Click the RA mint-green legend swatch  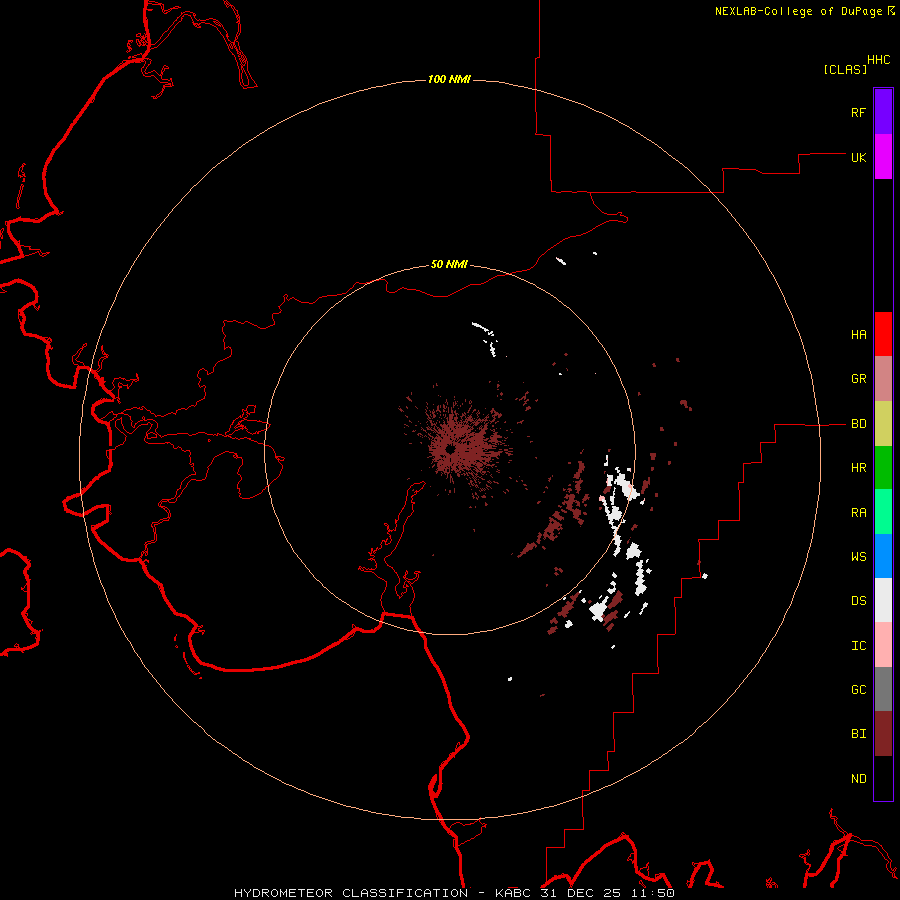[883, 512]
